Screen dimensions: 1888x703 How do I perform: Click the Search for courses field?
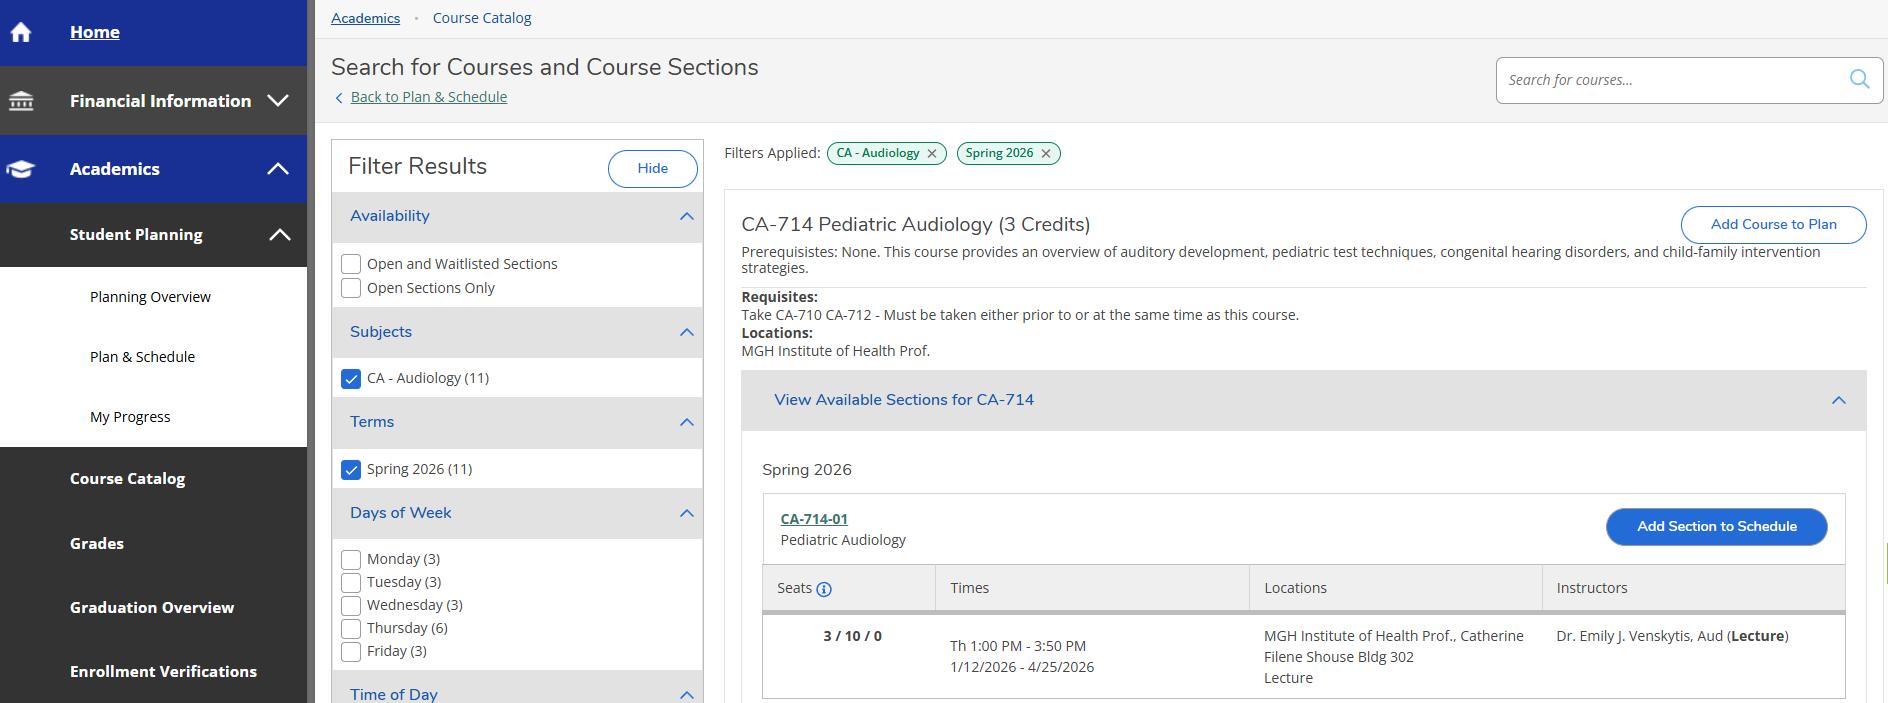(x=1670, y=80)
